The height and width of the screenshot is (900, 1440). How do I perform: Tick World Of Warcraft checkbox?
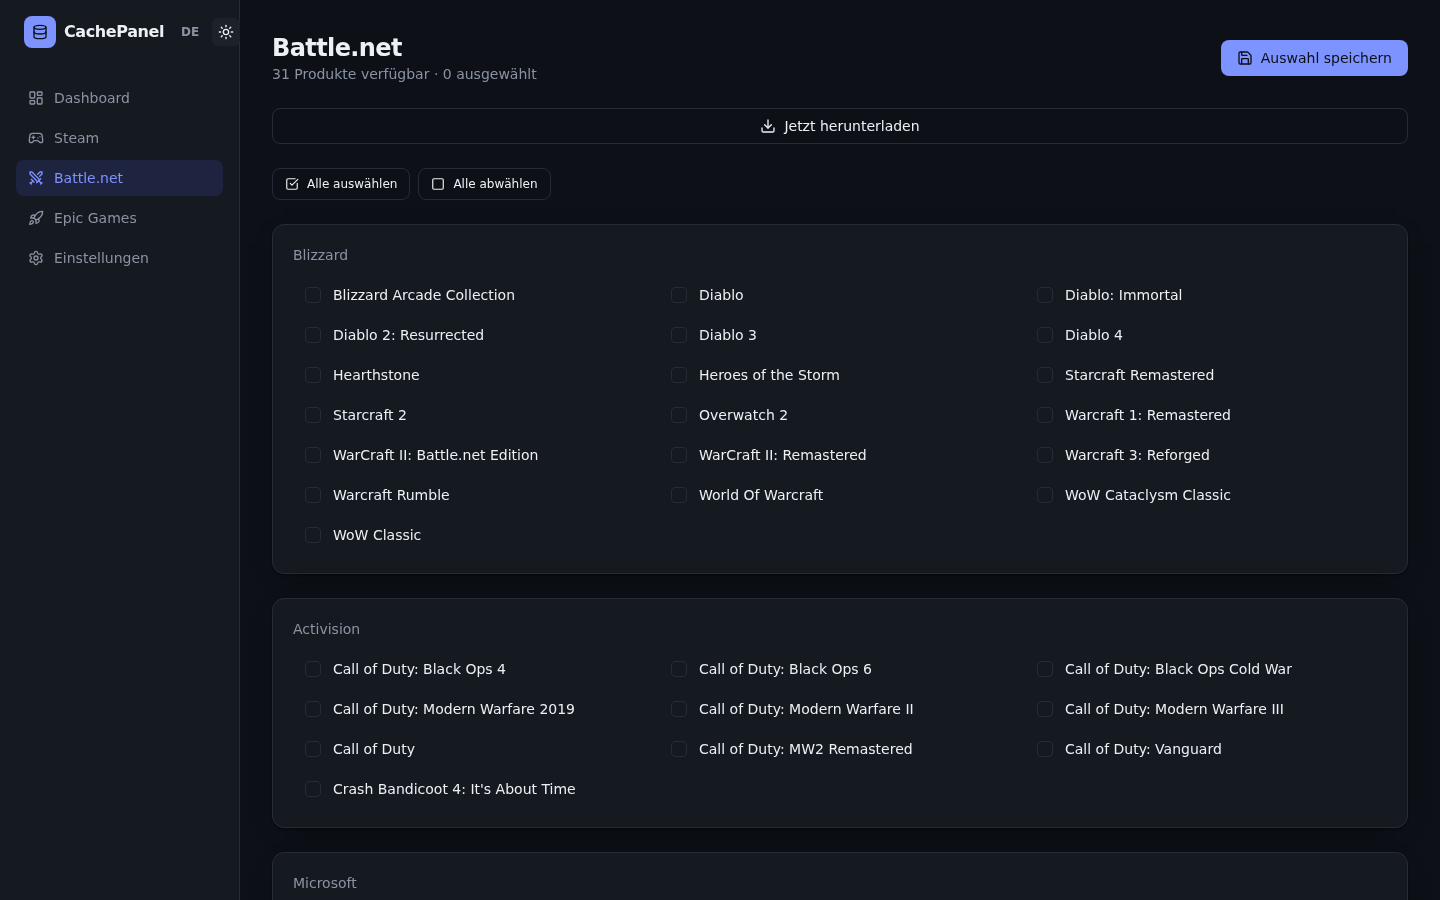pyautogui.click(x=679, y=495)
